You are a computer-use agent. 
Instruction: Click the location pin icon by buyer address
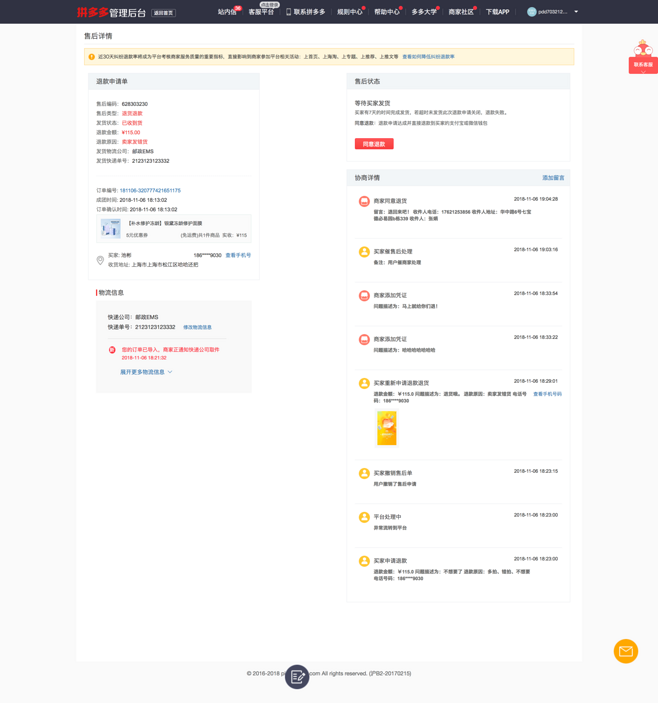pos(100,260)
